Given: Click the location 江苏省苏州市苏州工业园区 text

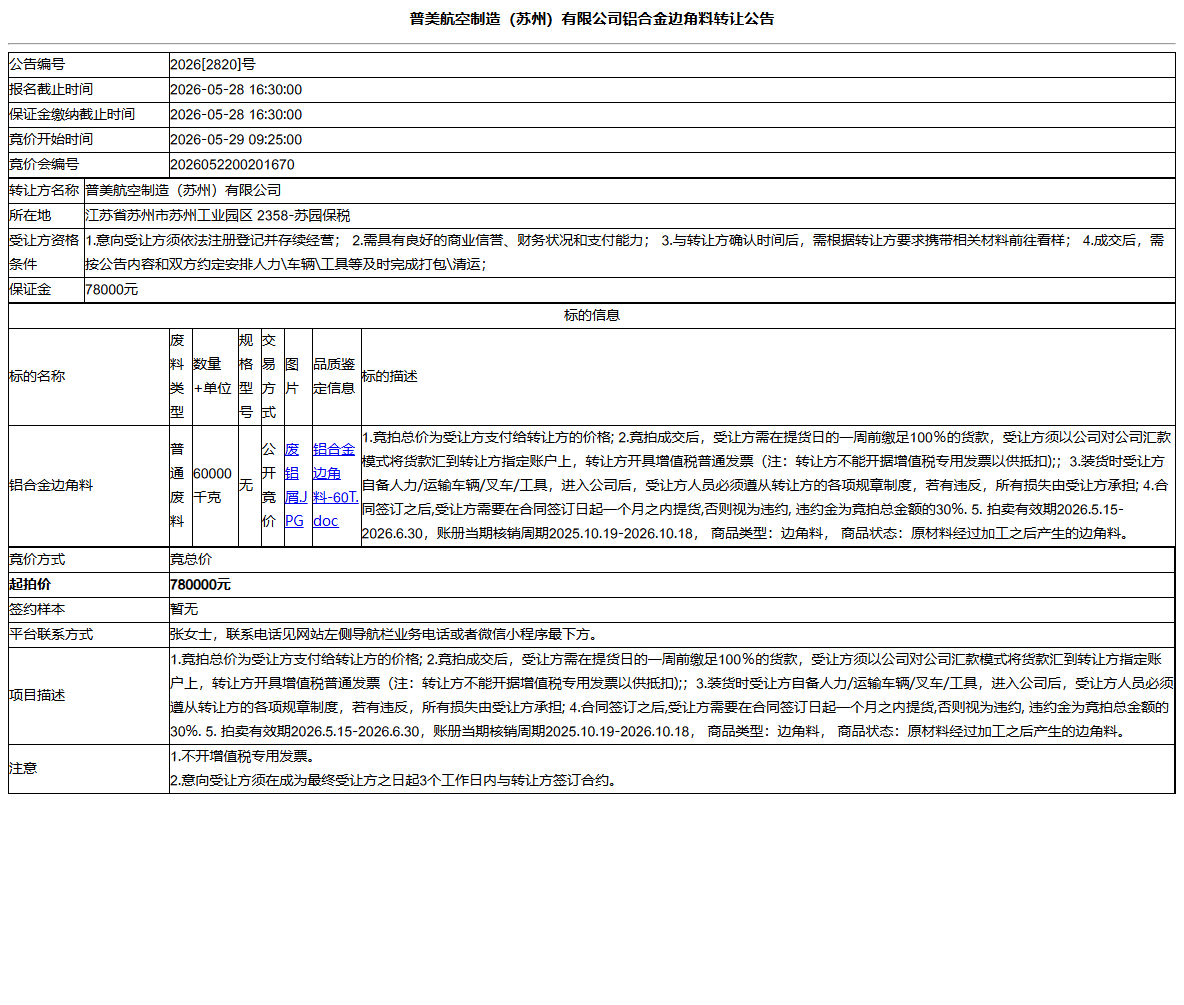Looking at the screenshot, I should (x=217, y=216).
